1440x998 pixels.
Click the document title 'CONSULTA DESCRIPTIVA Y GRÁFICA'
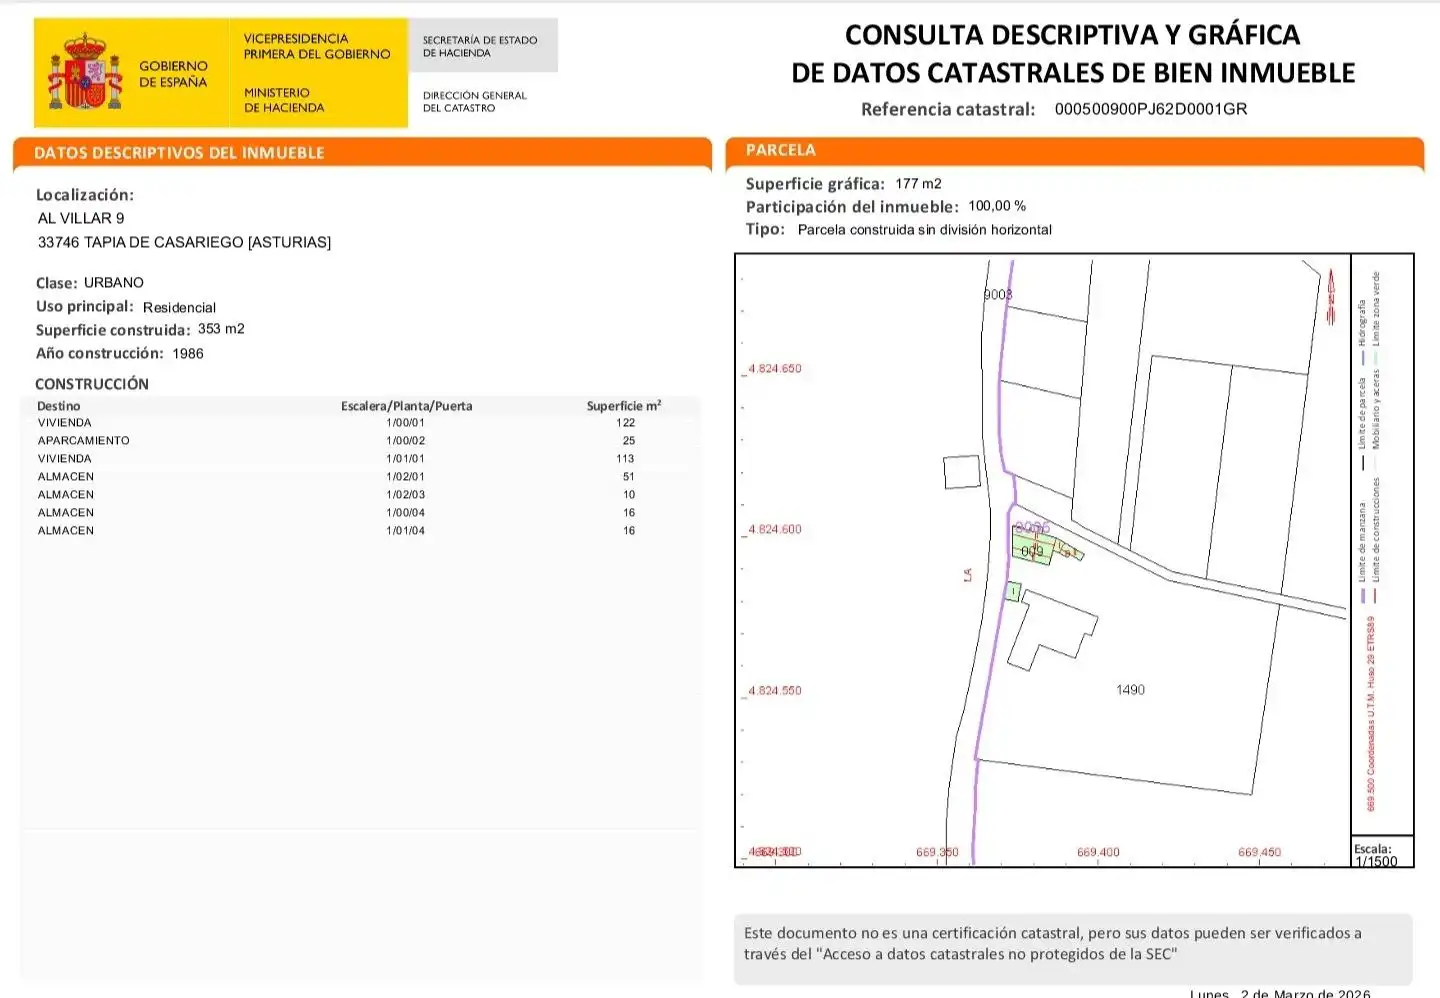1073,35
